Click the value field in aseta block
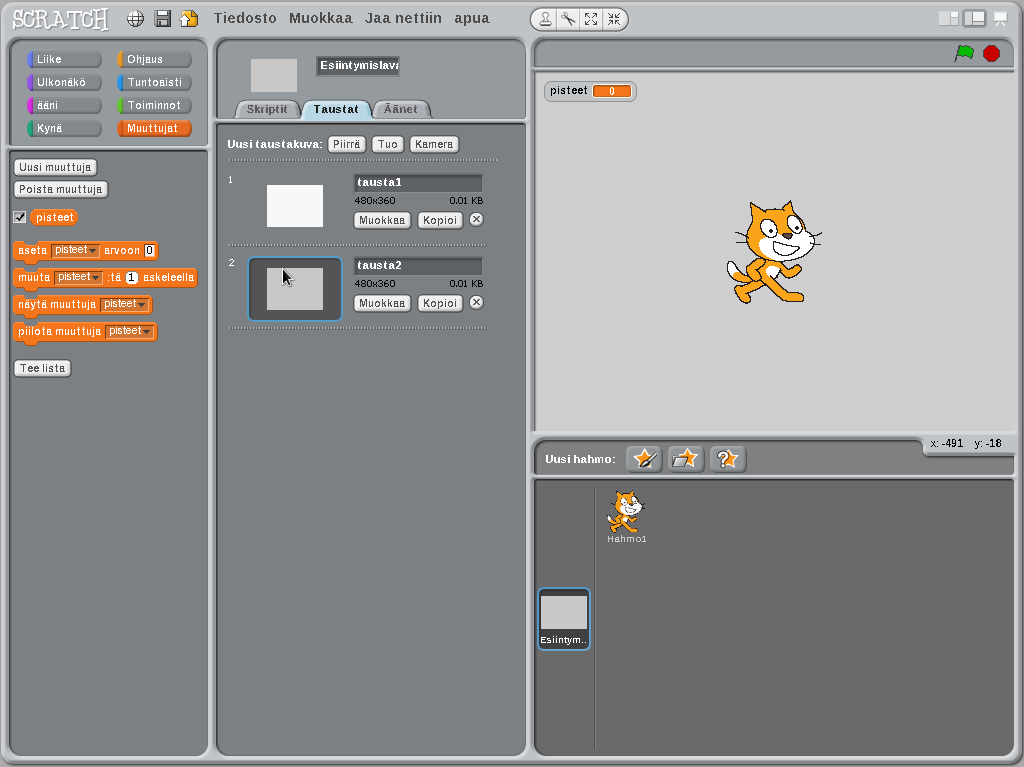 pyautogui.click(x=150, y=250)
